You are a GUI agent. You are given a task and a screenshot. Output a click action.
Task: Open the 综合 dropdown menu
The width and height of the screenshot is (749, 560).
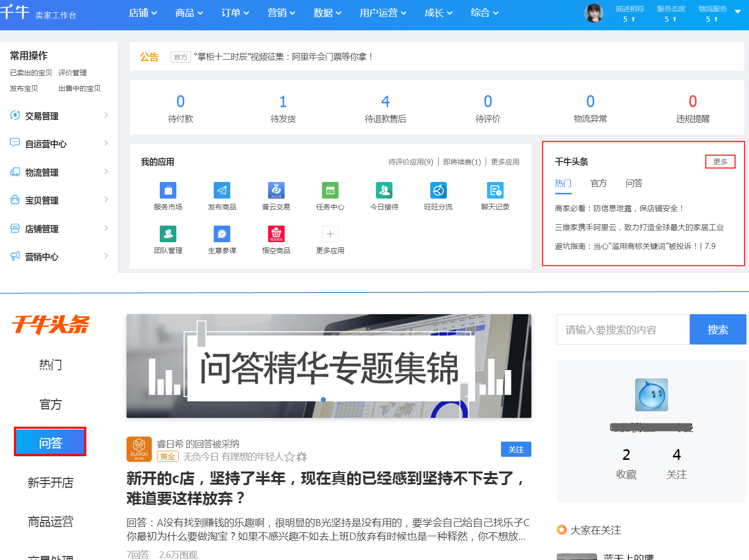(x=484, y=13)
